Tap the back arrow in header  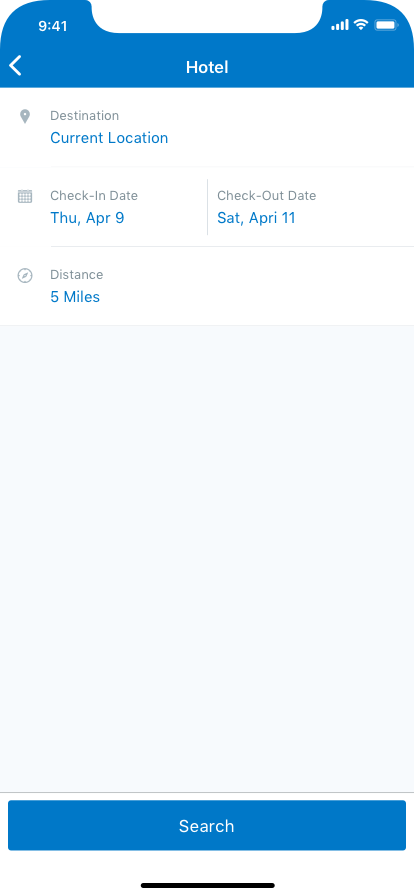tap(15, 66)
